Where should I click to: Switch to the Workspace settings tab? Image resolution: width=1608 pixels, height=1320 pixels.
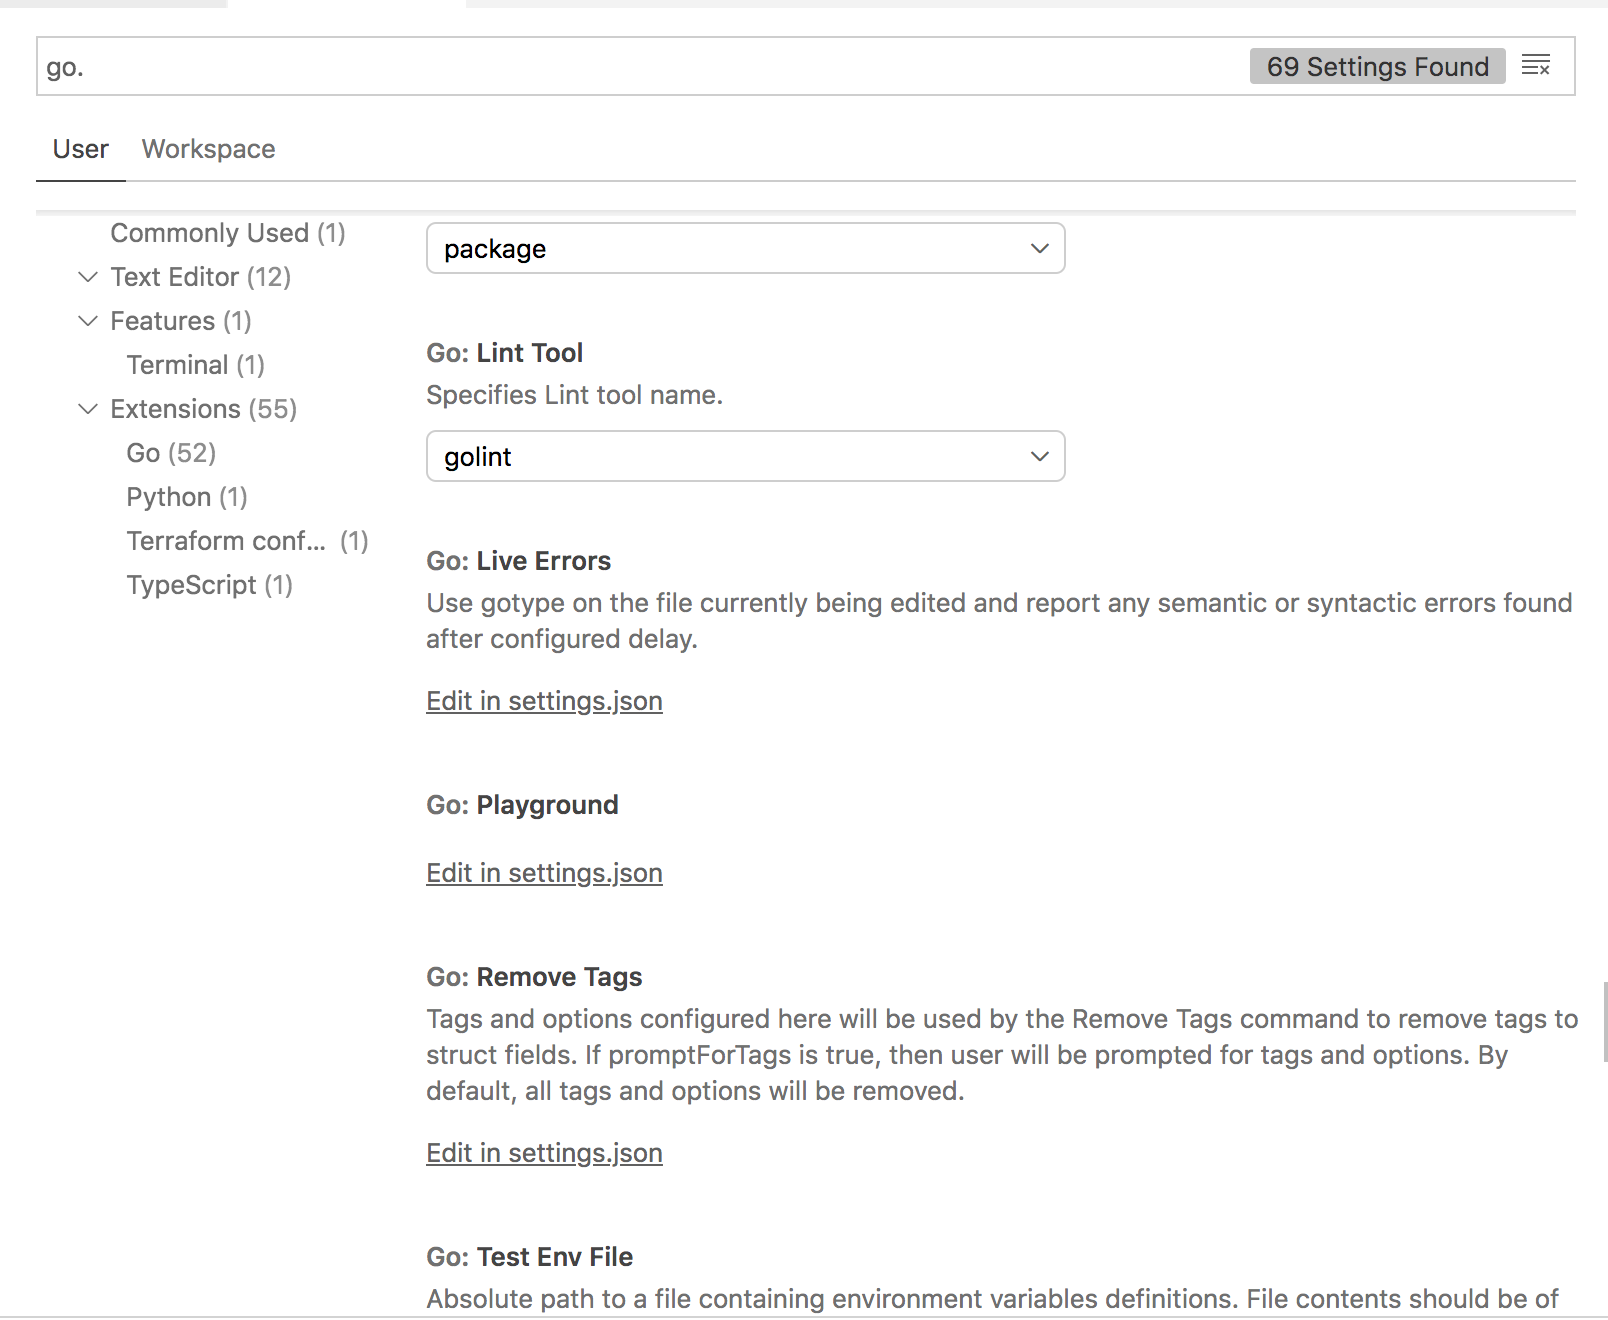pyautogui.click(x=208, y=149)
